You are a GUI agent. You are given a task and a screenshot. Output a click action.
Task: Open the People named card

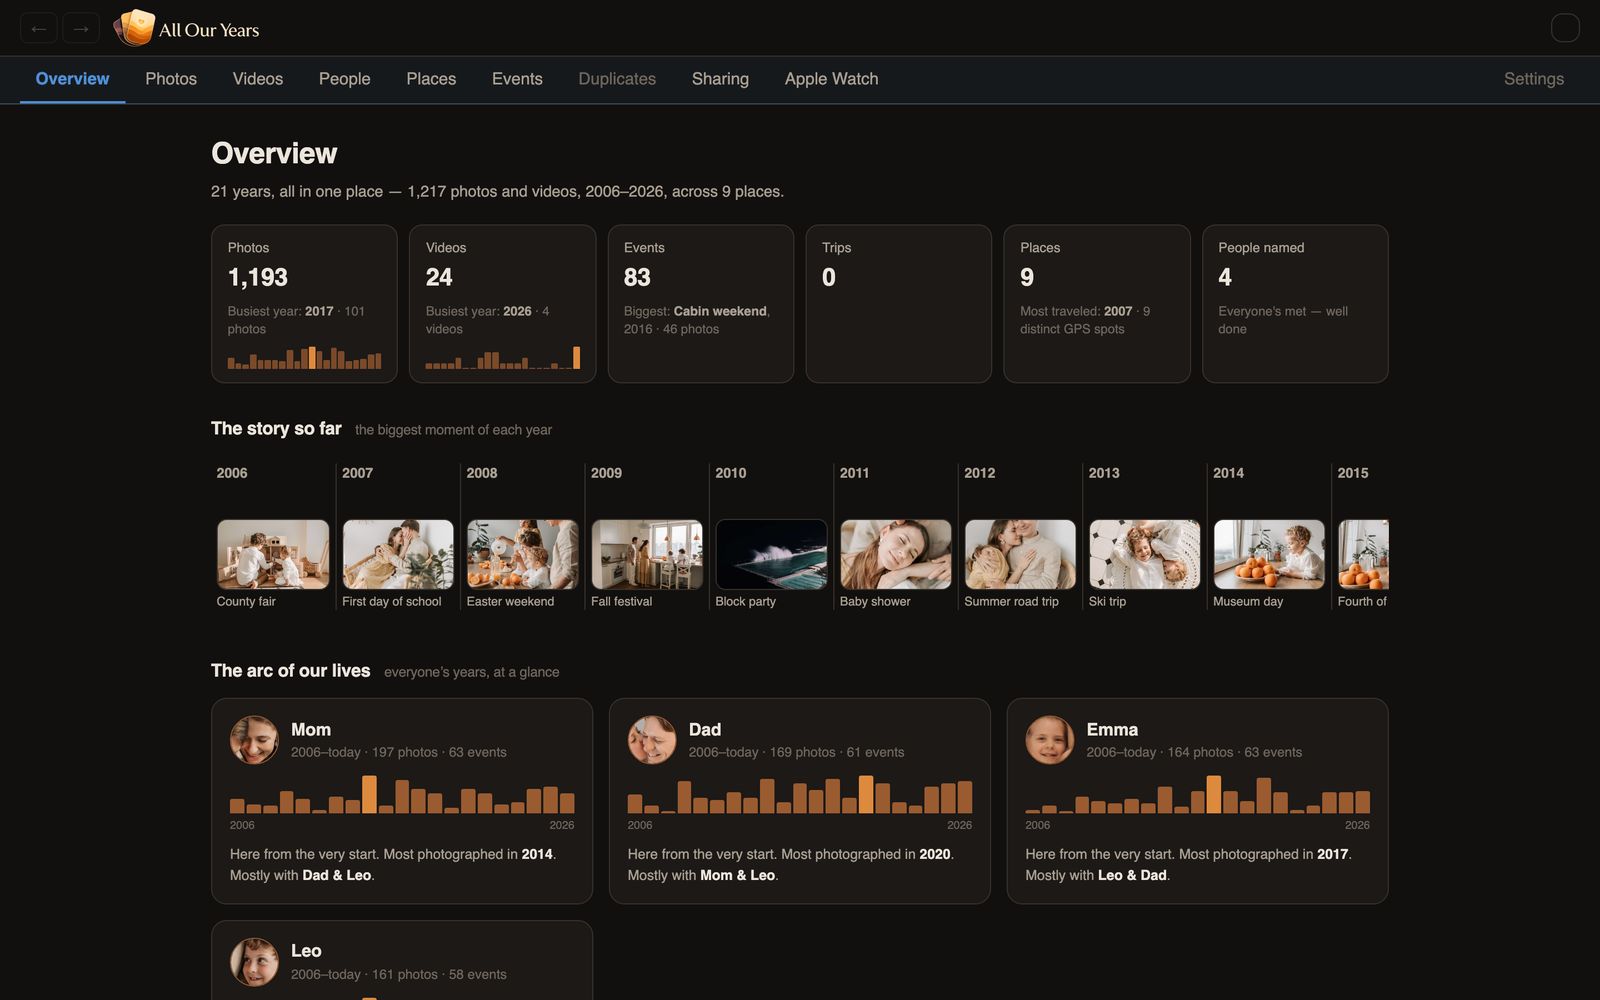(1295, 303)
